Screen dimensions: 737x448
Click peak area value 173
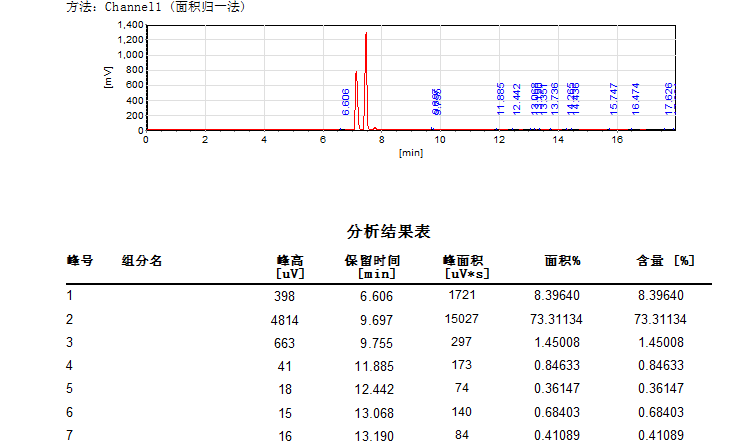pyautogui.click(x=462, y=365)
